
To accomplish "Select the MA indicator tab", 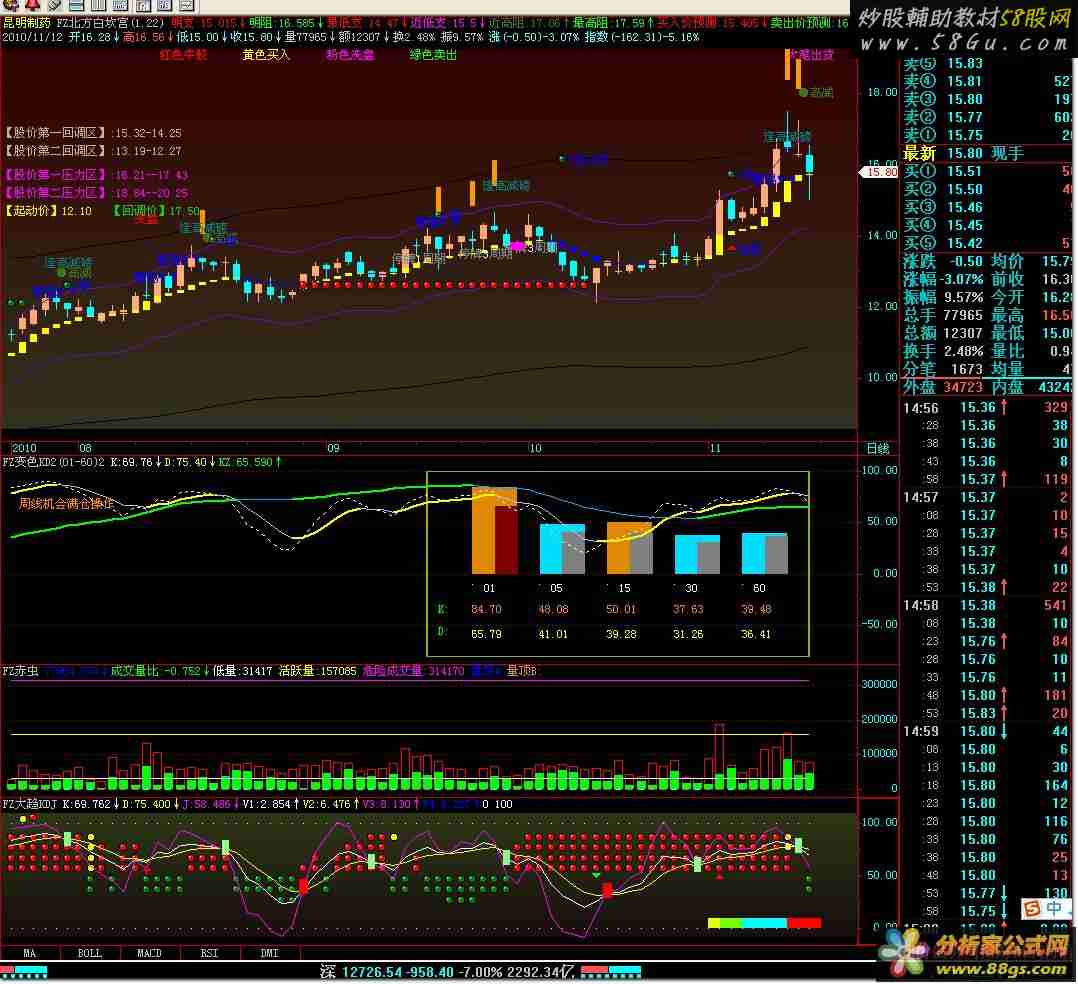I will click(30, 953).
